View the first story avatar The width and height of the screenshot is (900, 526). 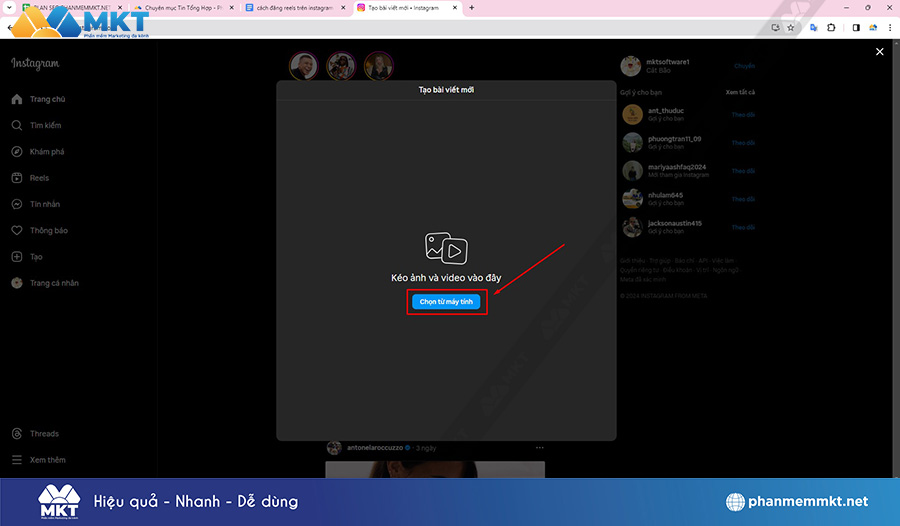tap(304, 66)
